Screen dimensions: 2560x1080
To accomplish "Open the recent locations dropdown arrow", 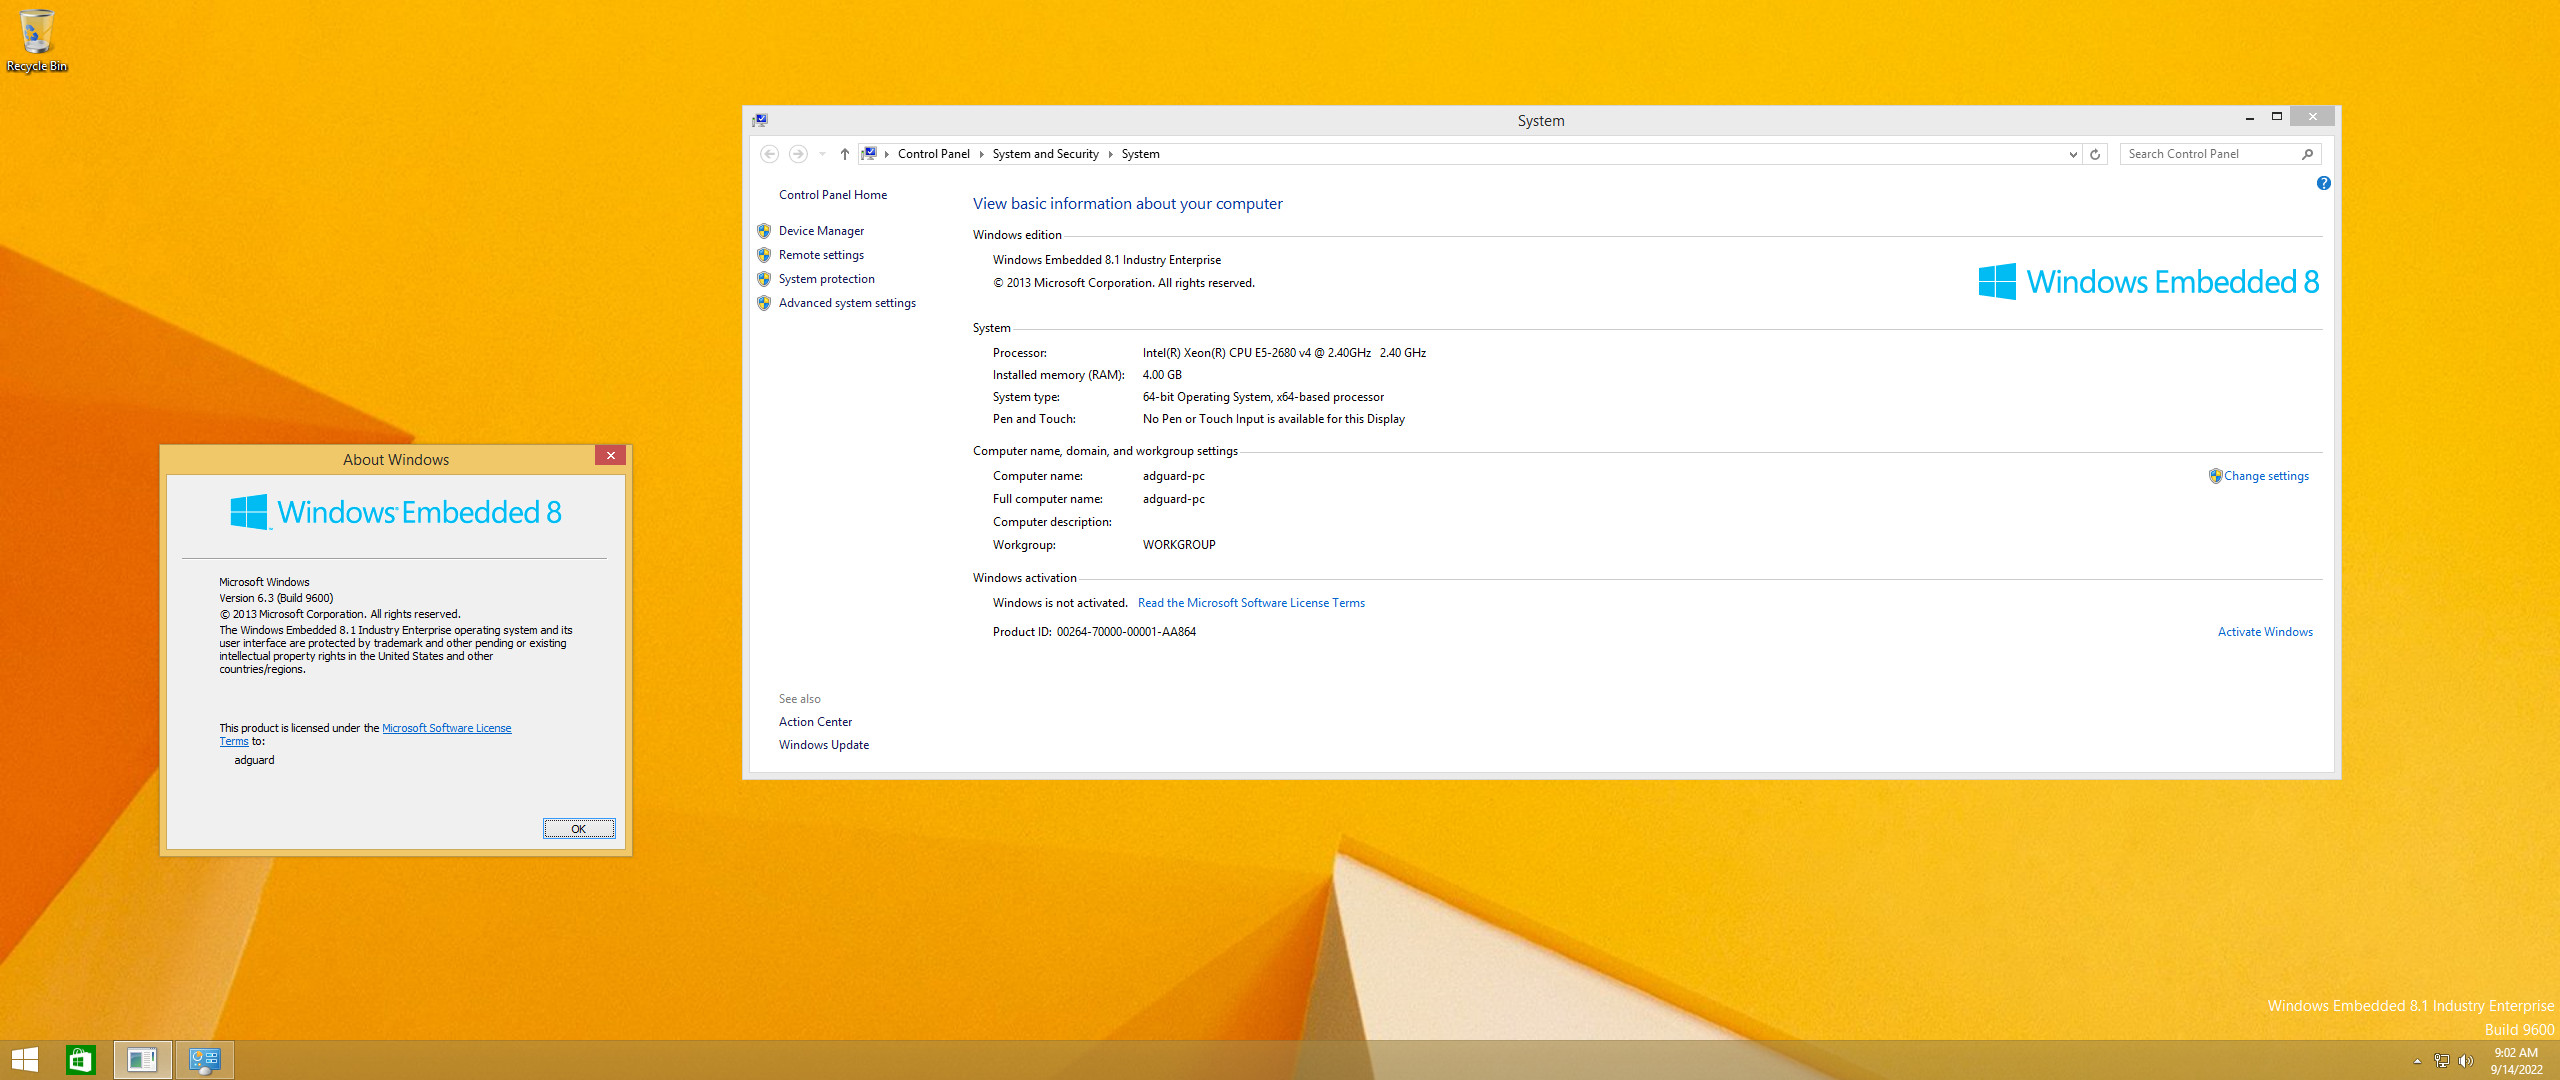I will click(x=822, y=154).
